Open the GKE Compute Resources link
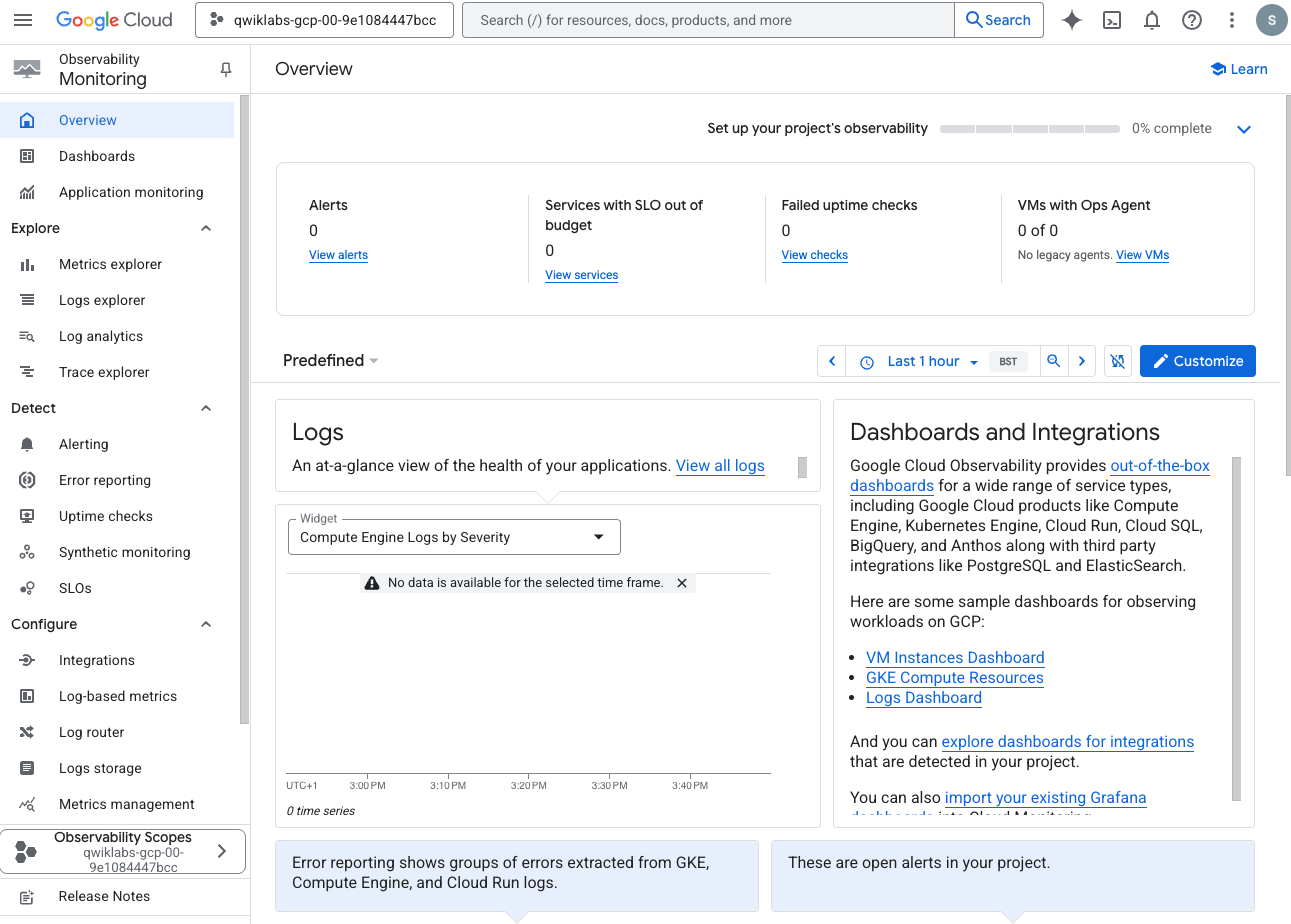The width and height of the screenshot is (1291, 924). pos(955,677)
